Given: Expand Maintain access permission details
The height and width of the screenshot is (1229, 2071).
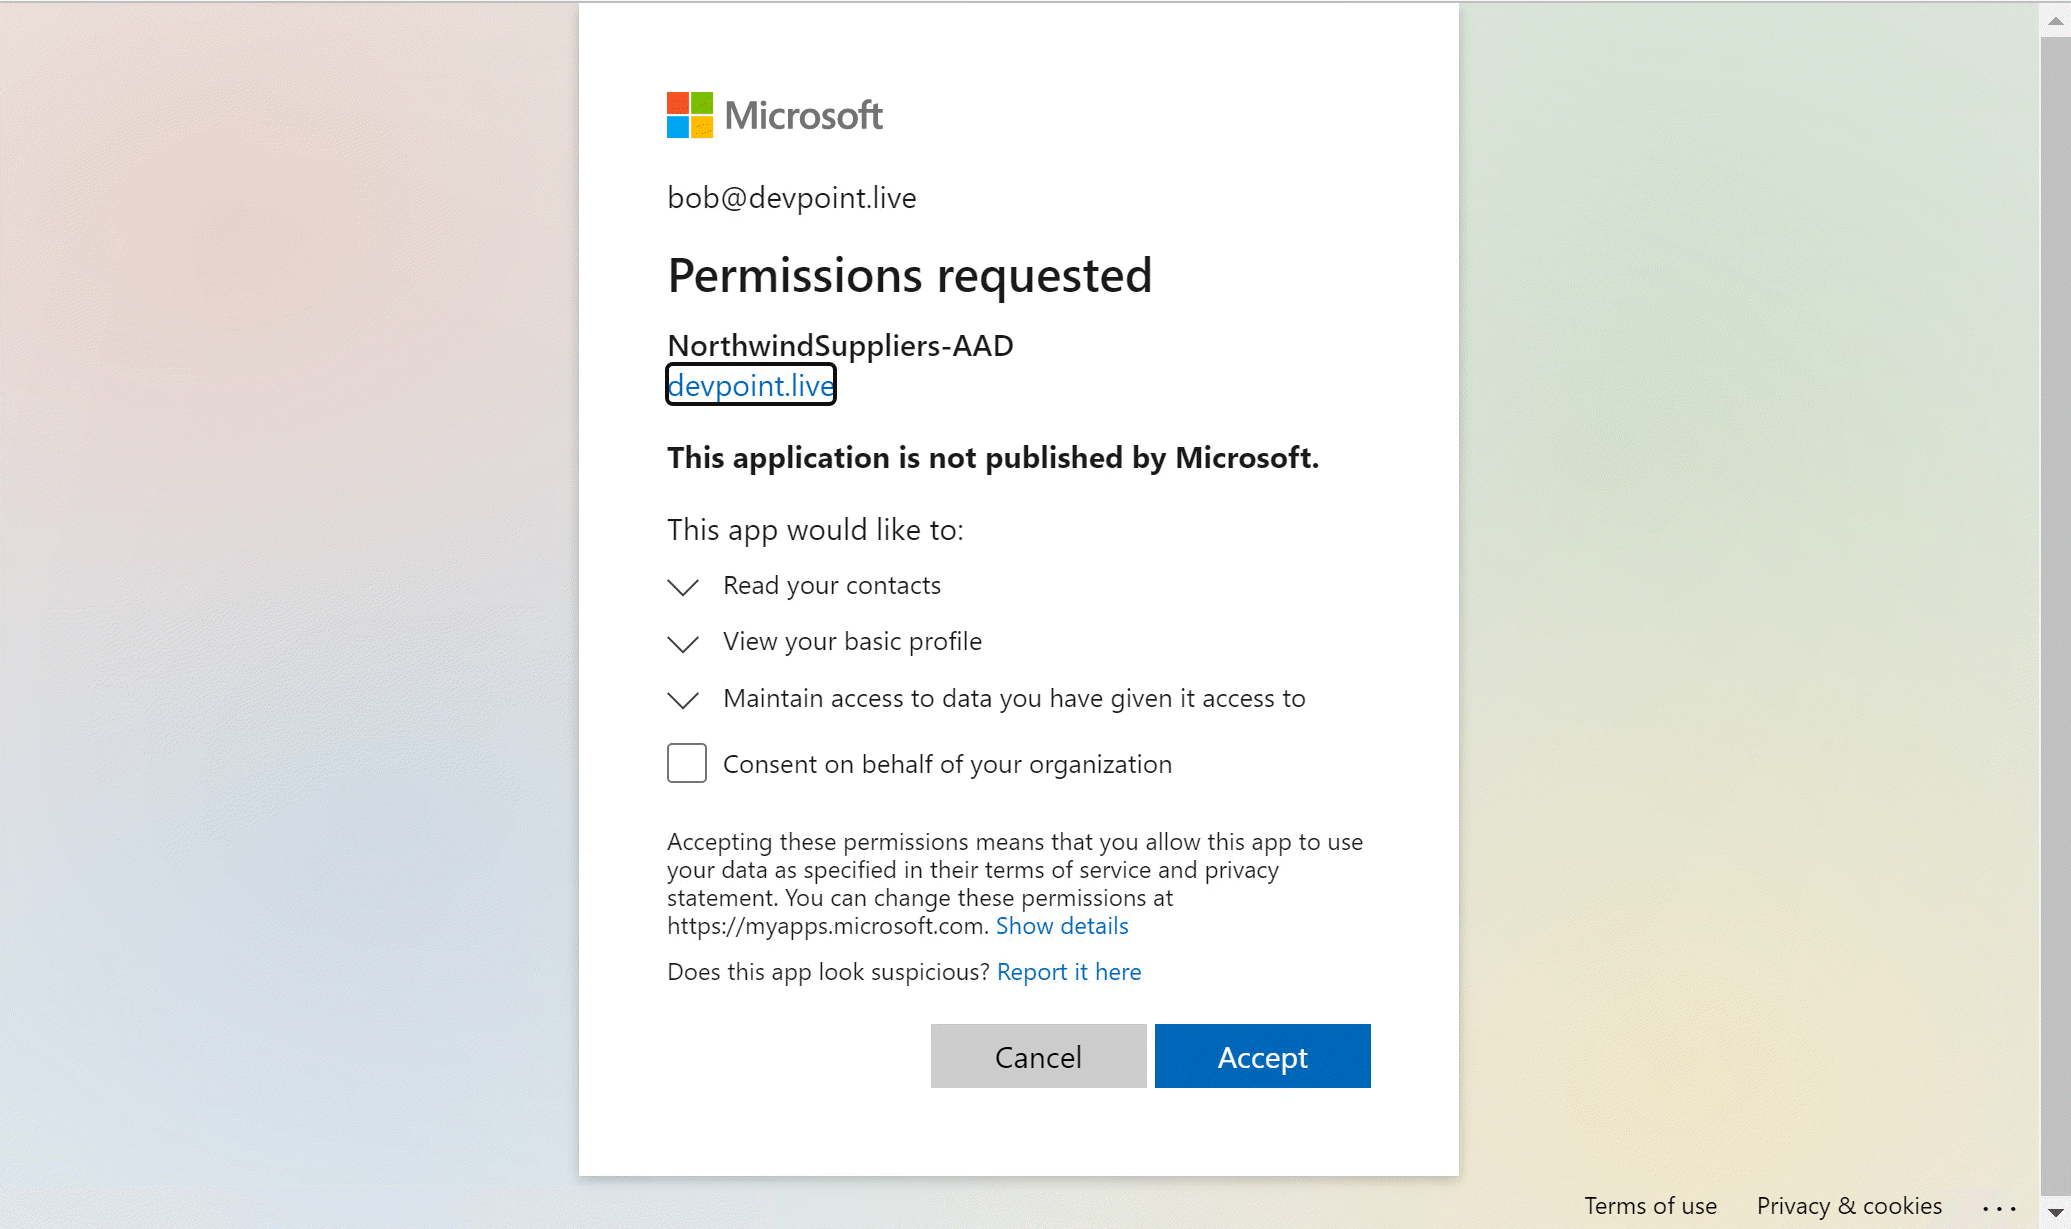Looking at the screenshot, I should click(x=683, y=698).
